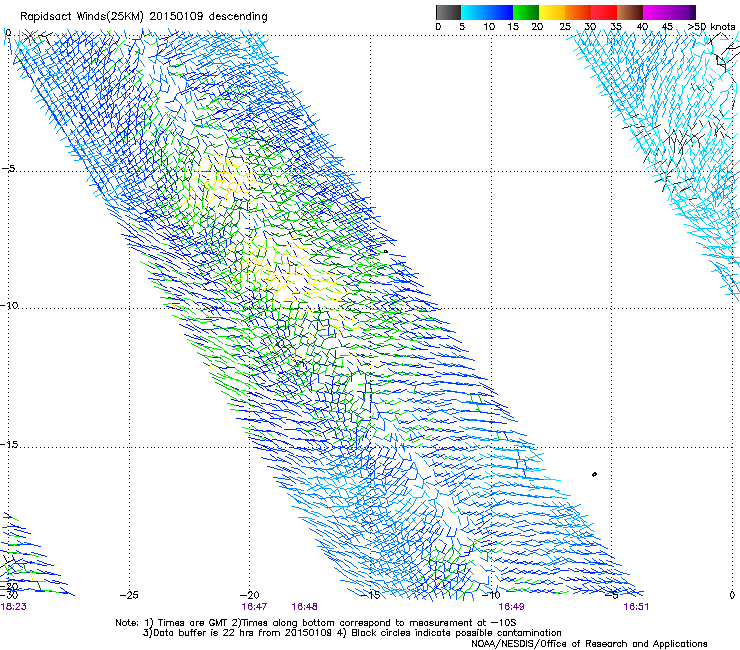740x650 pixels.
Task: Click the '25' label under the color bar
Action: pos(565,27)
